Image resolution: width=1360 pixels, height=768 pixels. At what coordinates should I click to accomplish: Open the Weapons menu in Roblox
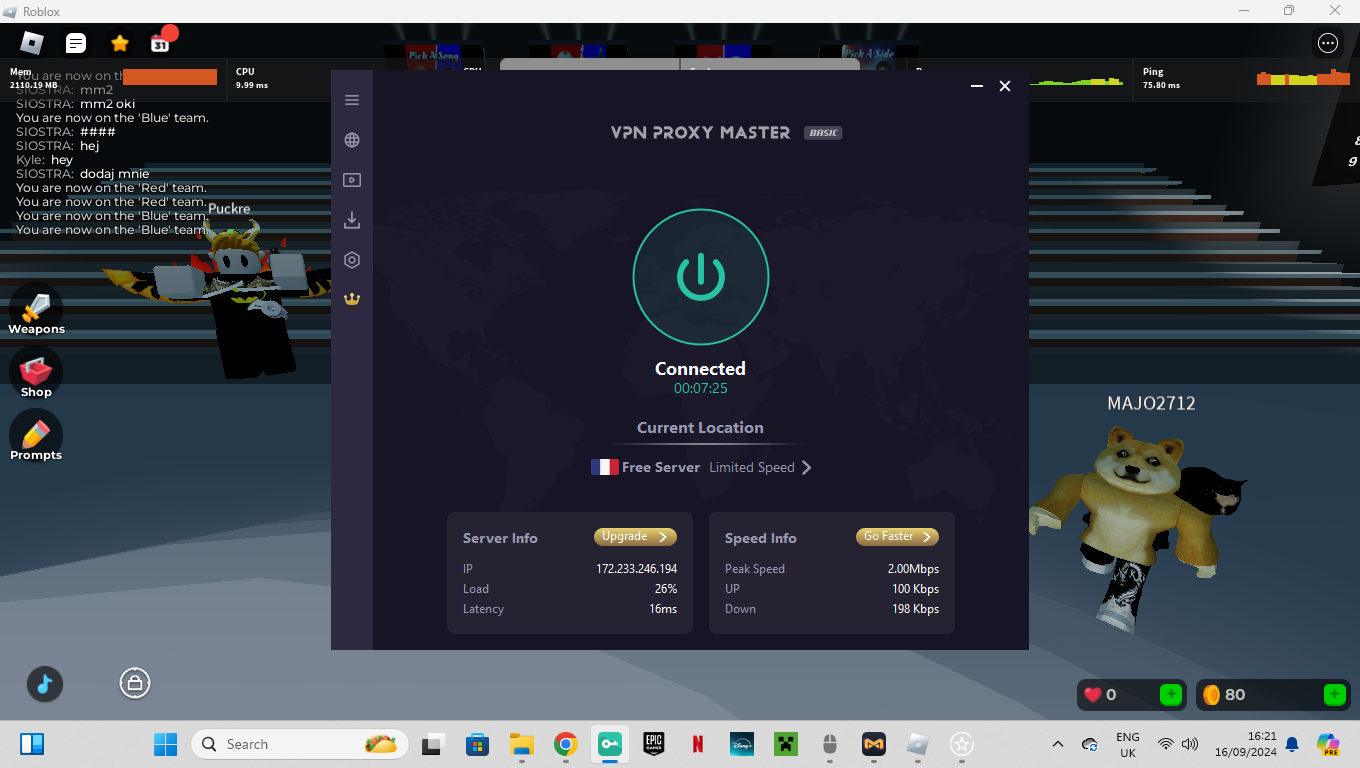(x=36, y=310)
